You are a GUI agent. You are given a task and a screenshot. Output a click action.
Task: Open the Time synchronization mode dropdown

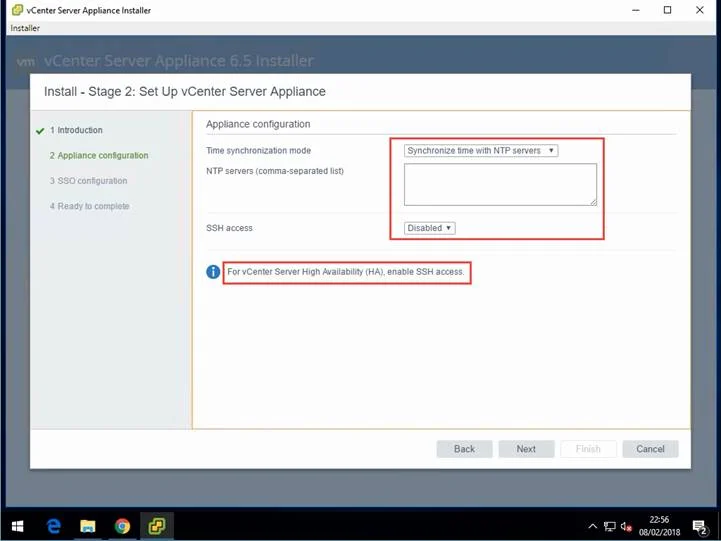tap(481, 151)
